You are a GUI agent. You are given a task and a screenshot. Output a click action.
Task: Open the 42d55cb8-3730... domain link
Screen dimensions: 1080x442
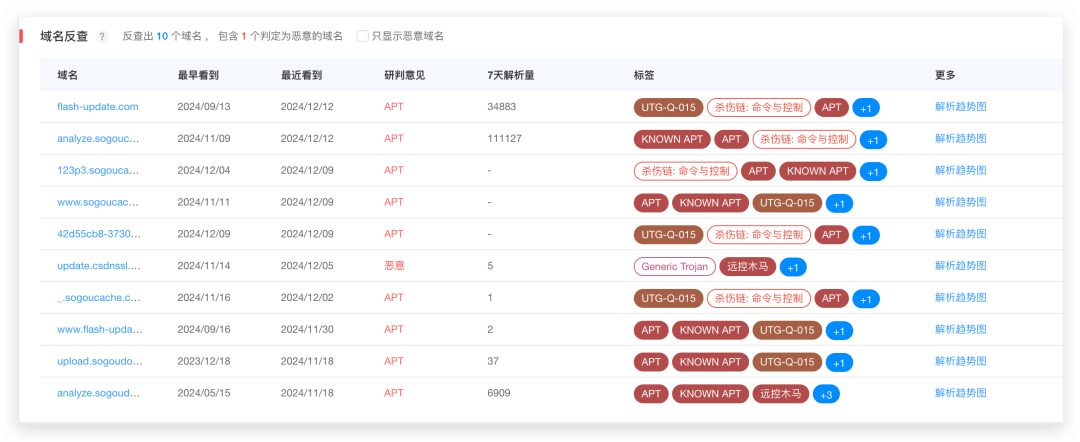[x=98, y=234]
